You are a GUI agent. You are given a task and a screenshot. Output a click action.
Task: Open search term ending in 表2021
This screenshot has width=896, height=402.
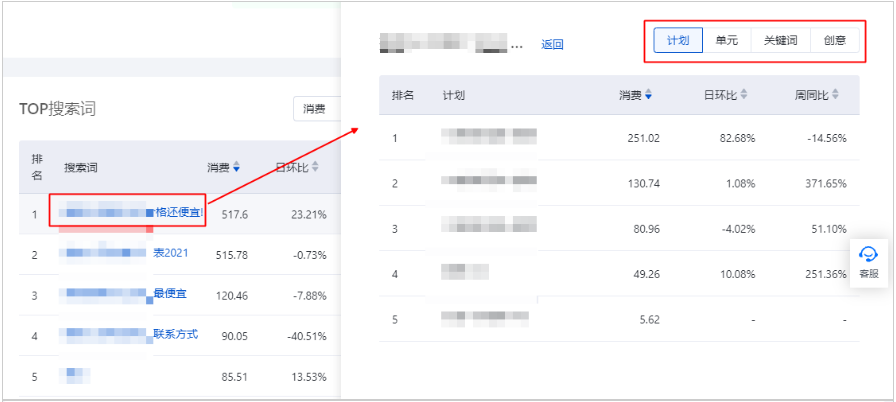[170, 254]
